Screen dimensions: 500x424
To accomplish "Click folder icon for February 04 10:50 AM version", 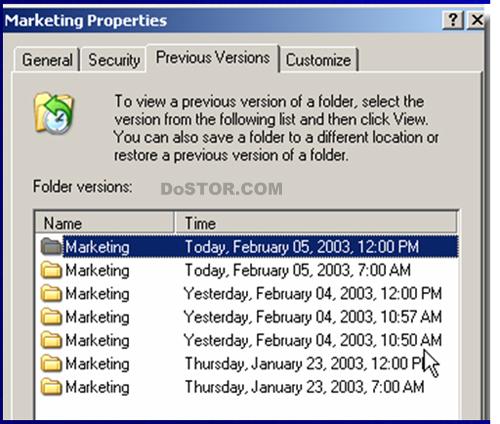I will [x=51, y=340].
